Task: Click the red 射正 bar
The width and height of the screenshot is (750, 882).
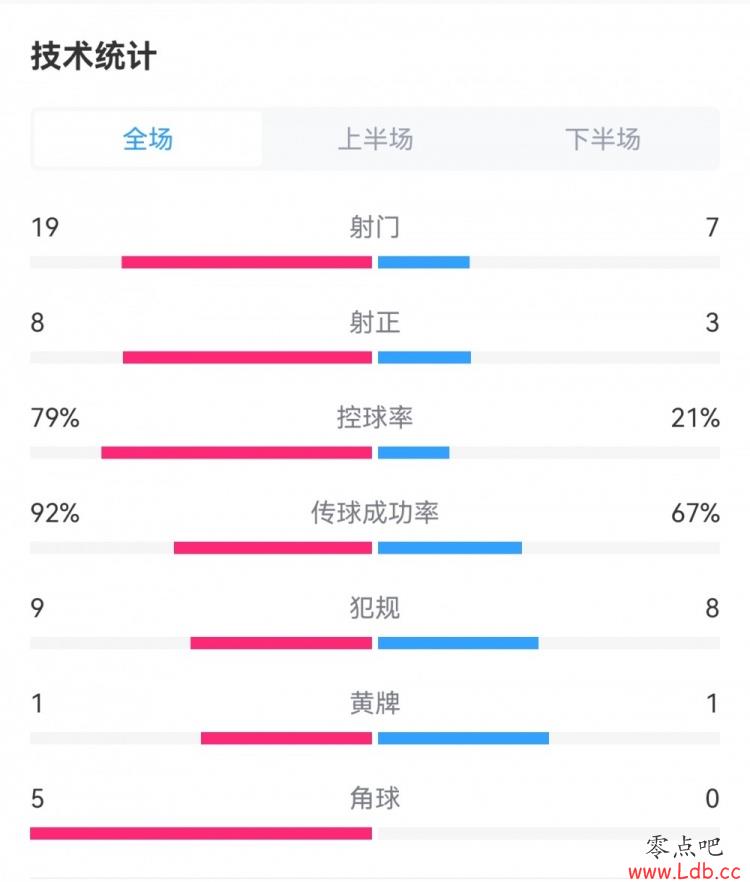Action: [x=247, y=357]
